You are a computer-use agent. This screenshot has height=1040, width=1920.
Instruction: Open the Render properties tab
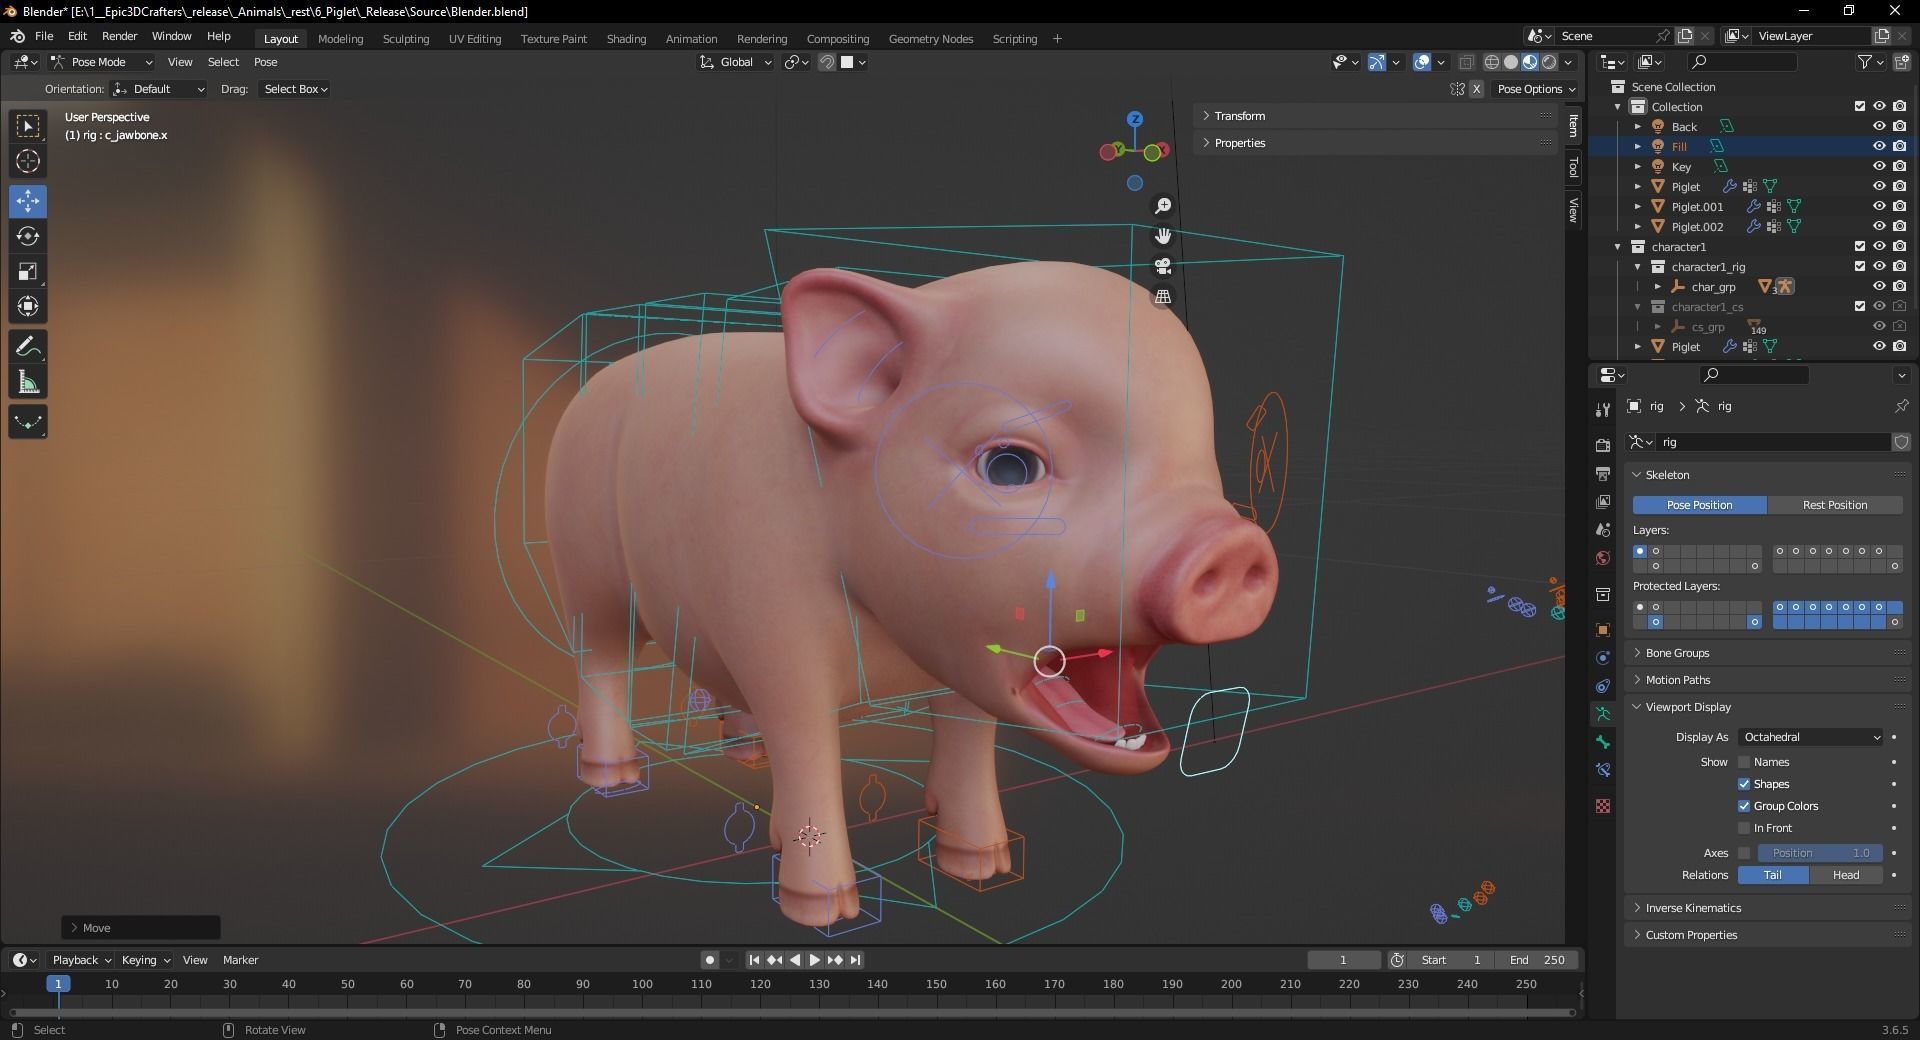[x=1603, y=445]
